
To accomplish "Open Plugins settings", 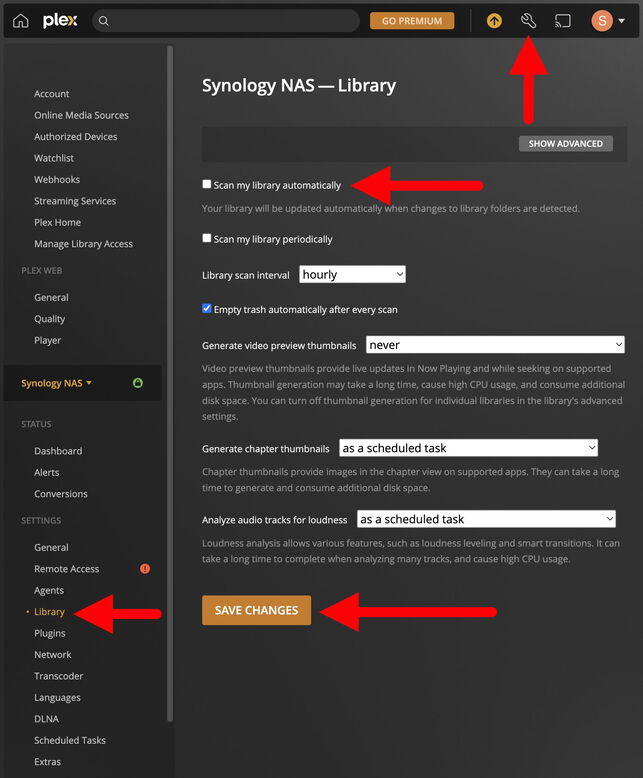I will tap(50, 633).
